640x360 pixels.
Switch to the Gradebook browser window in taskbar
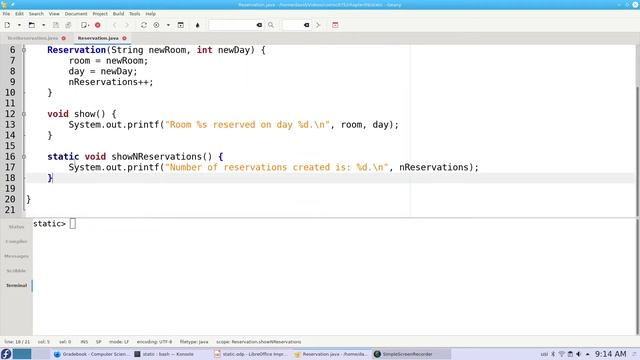(x=91, y=354)
